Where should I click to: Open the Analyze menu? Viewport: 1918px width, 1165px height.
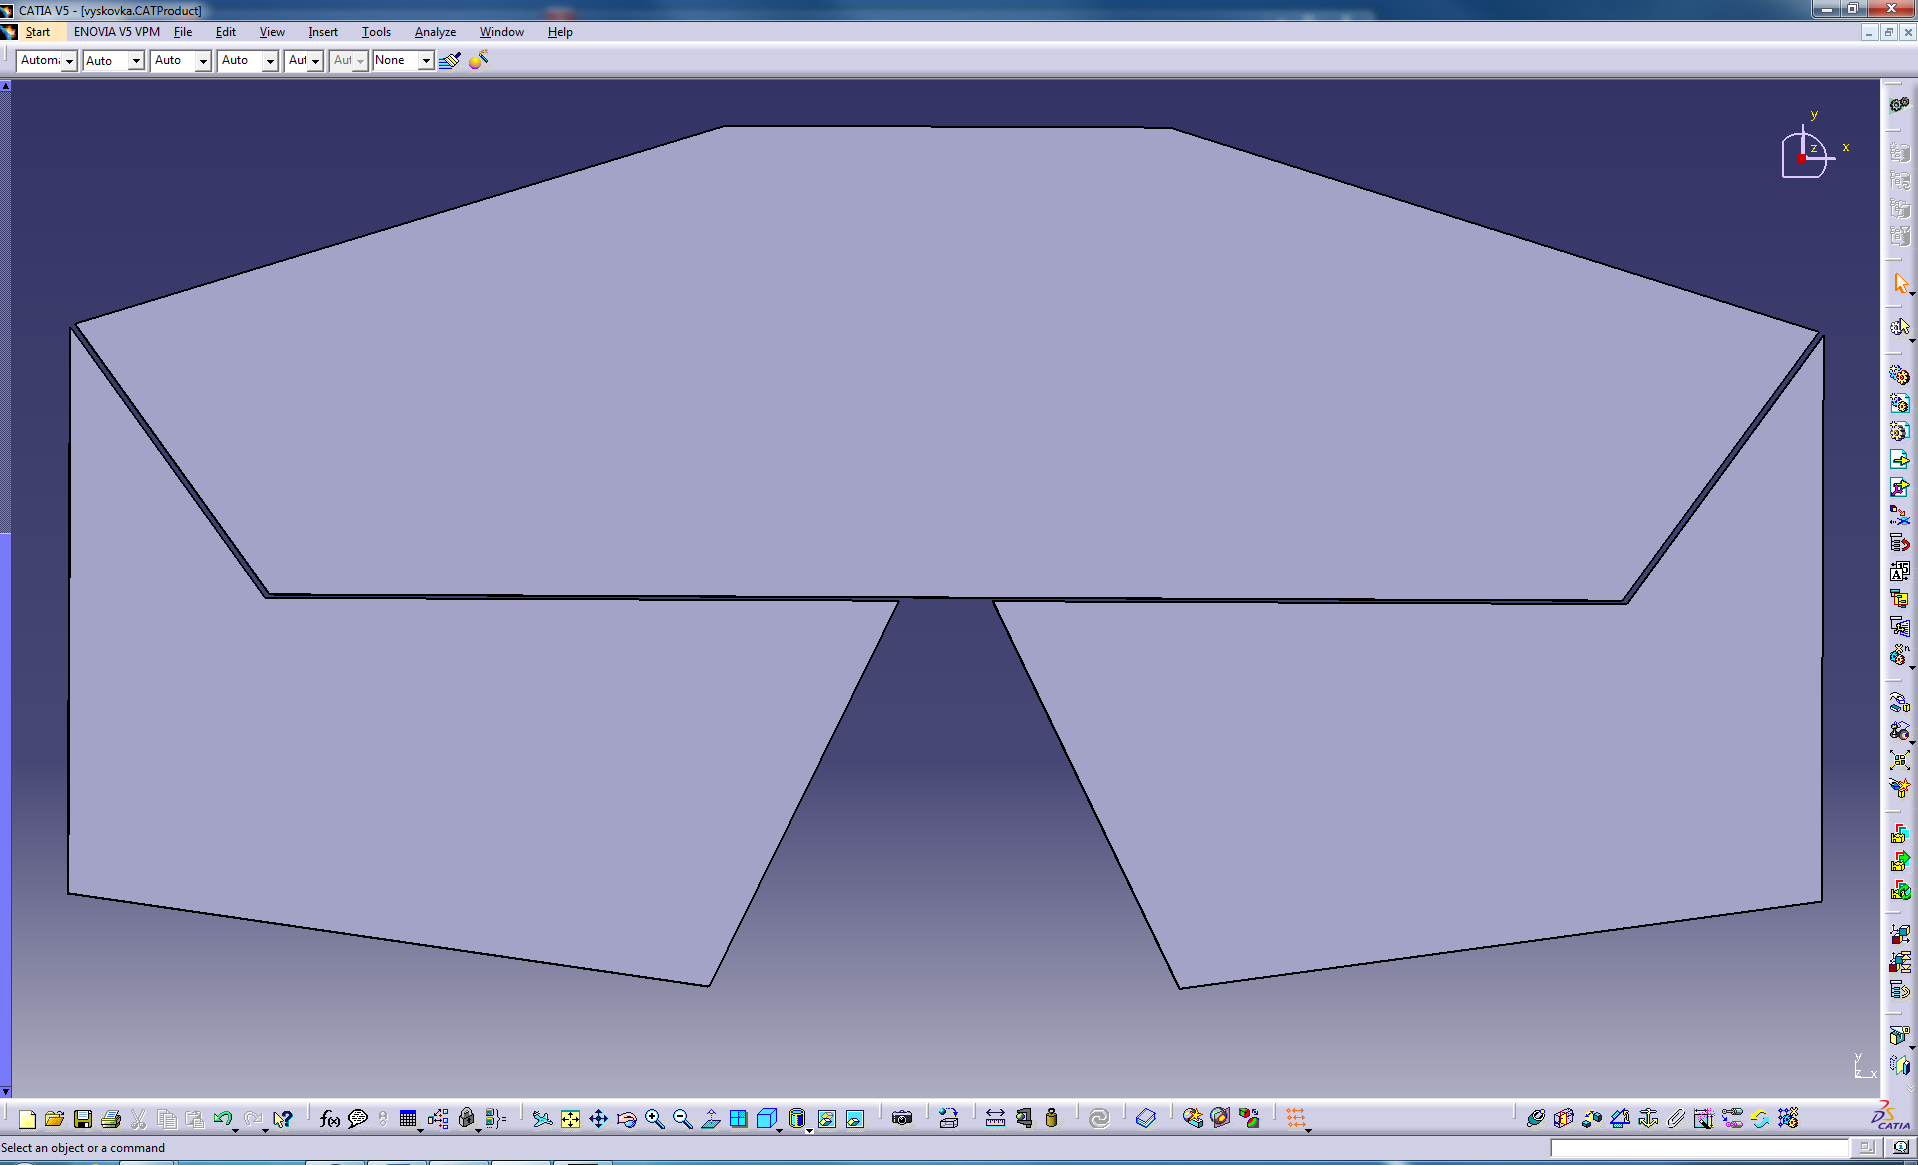[x=435, y=32]
